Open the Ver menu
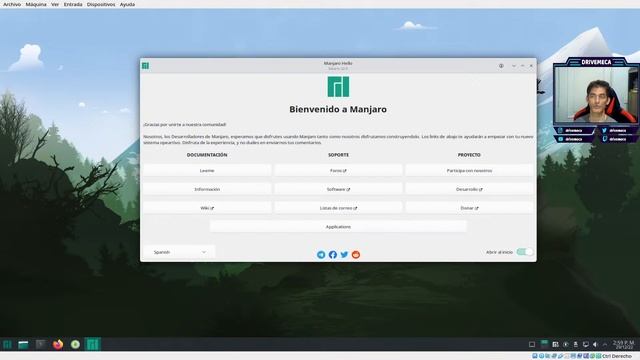The image size is (640, 360). click(55, 4)
